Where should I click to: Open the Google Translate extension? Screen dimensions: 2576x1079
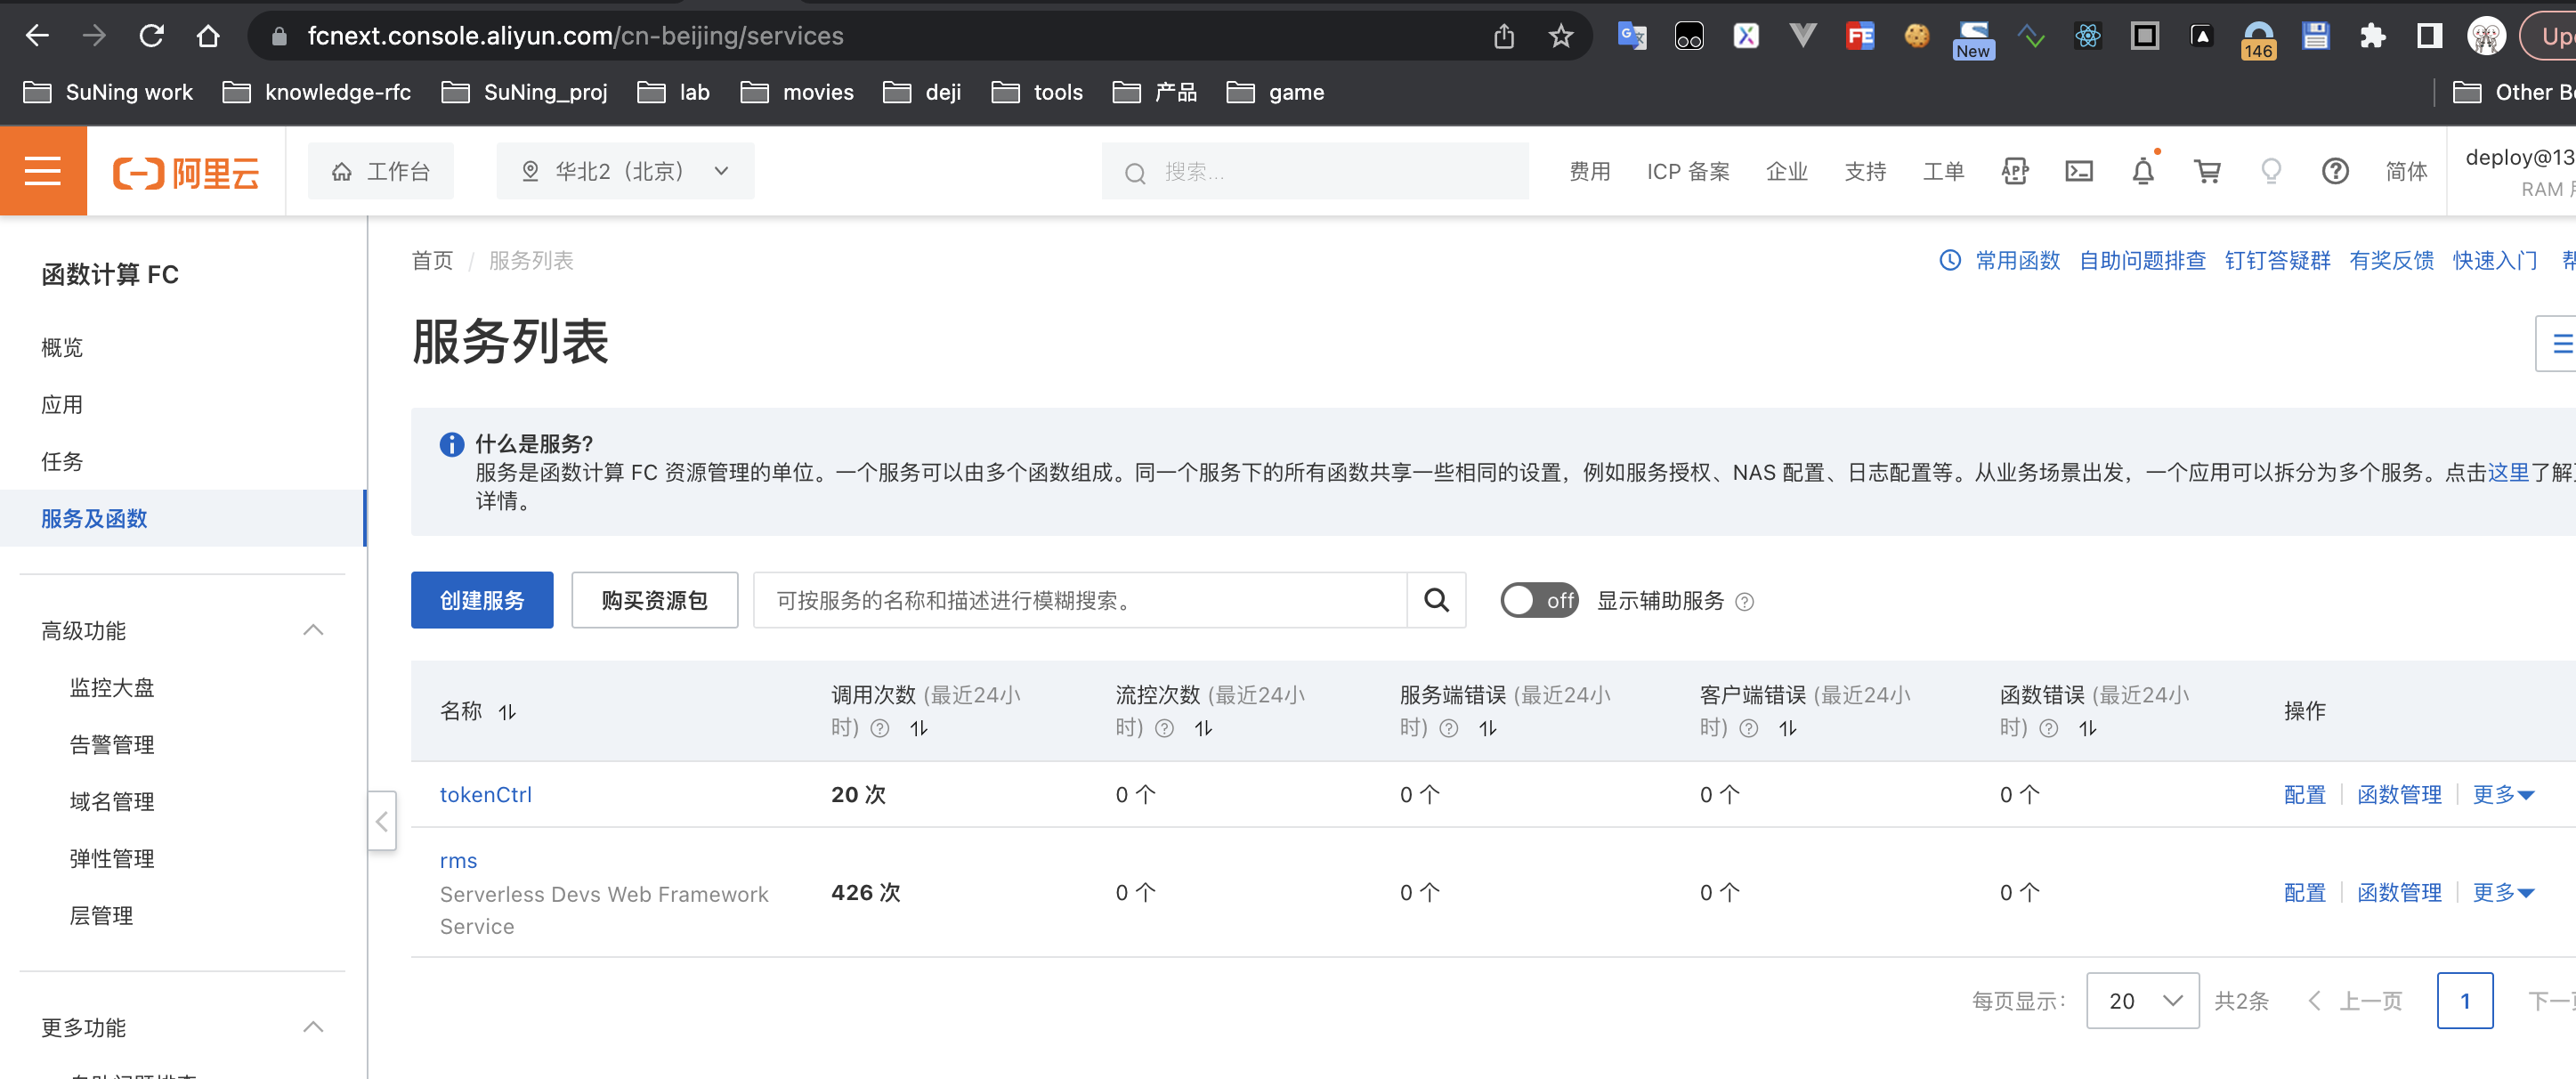pyautogui.click(x=1632, y=37)
